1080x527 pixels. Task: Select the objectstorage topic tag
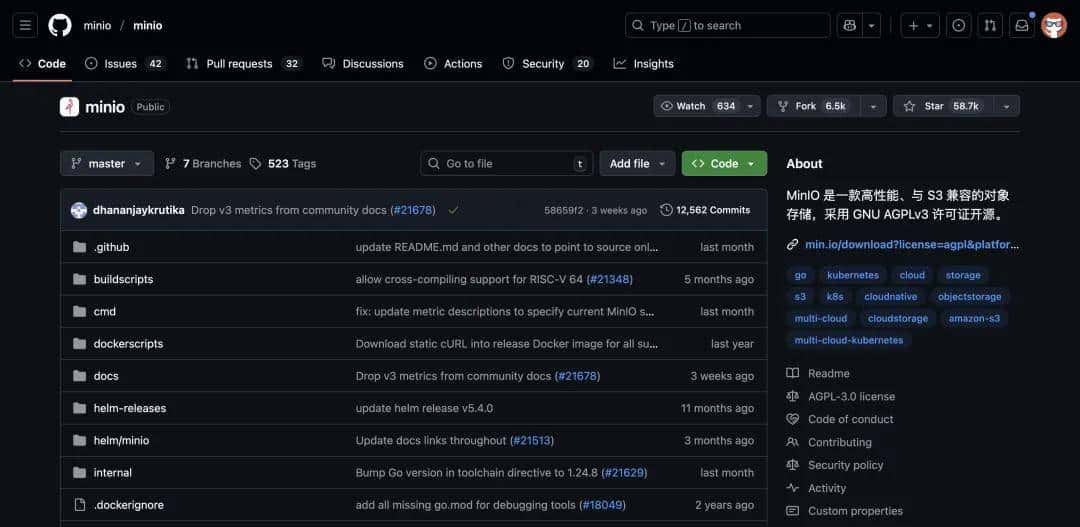point(970,297)
